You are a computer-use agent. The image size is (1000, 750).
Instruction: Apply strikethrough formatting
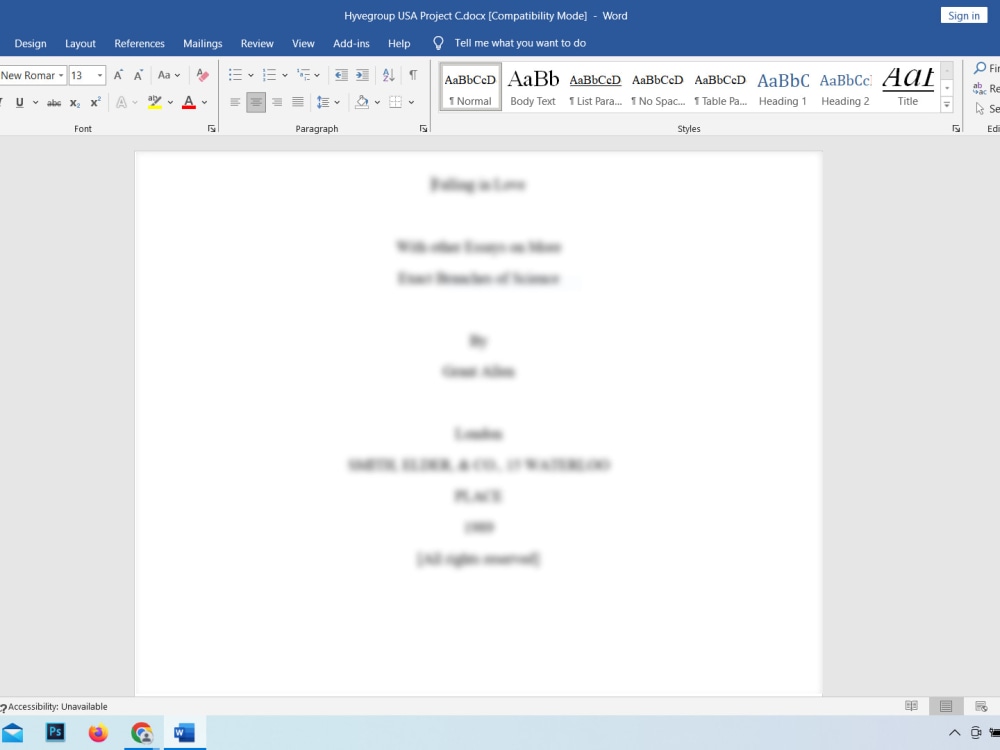click(54, 102)
